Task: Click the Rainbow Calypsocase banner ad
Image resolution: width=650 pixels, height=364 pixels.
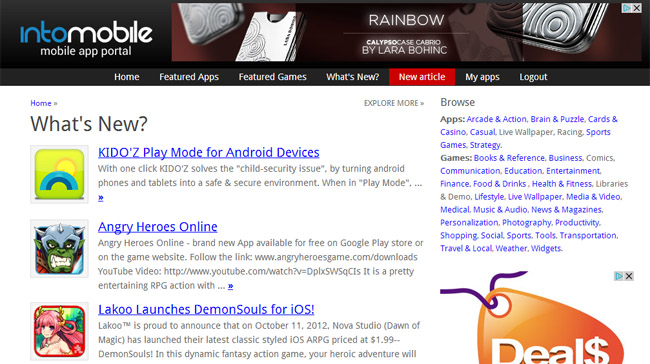Action: (407, 32)
